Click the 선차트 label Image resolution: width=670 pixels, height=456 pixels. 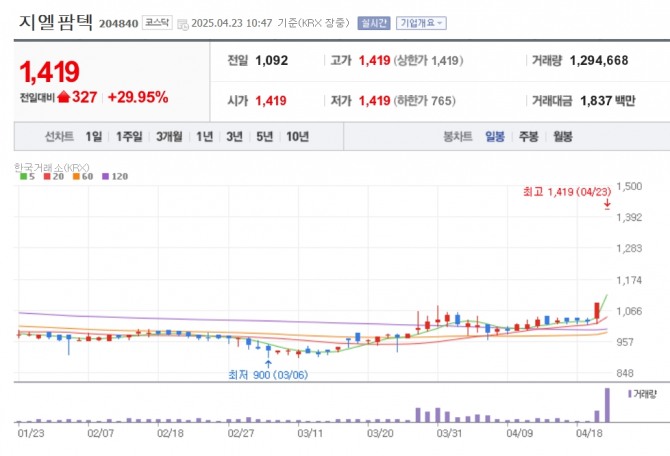coord(59,137)
